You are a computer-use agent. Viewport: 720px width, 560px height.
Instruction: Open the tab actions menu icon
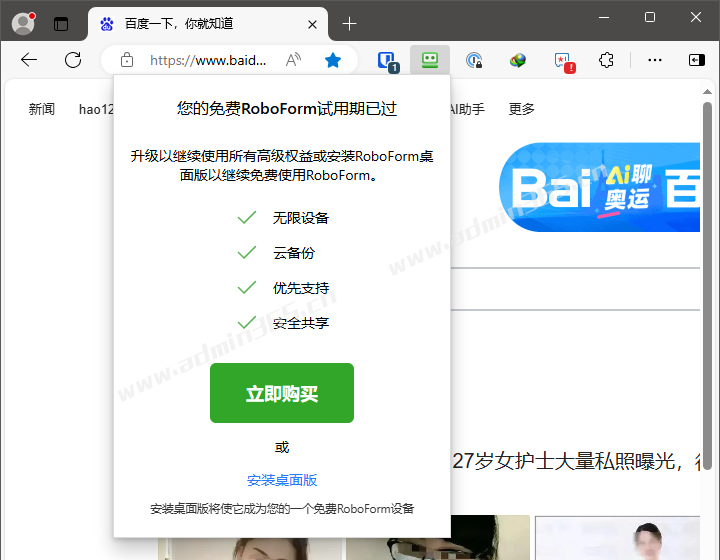pos(61,23)
